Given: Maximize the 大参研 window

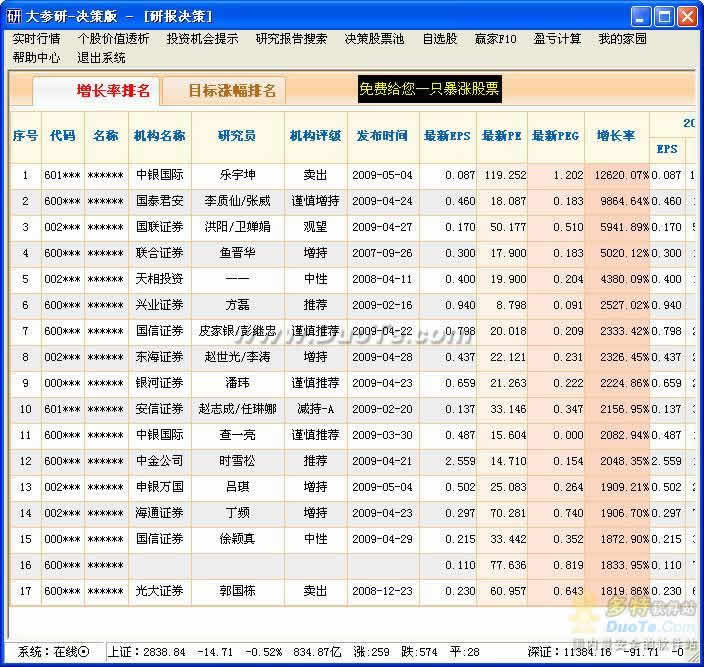Looking at the screenshot, I should [664, 17].
